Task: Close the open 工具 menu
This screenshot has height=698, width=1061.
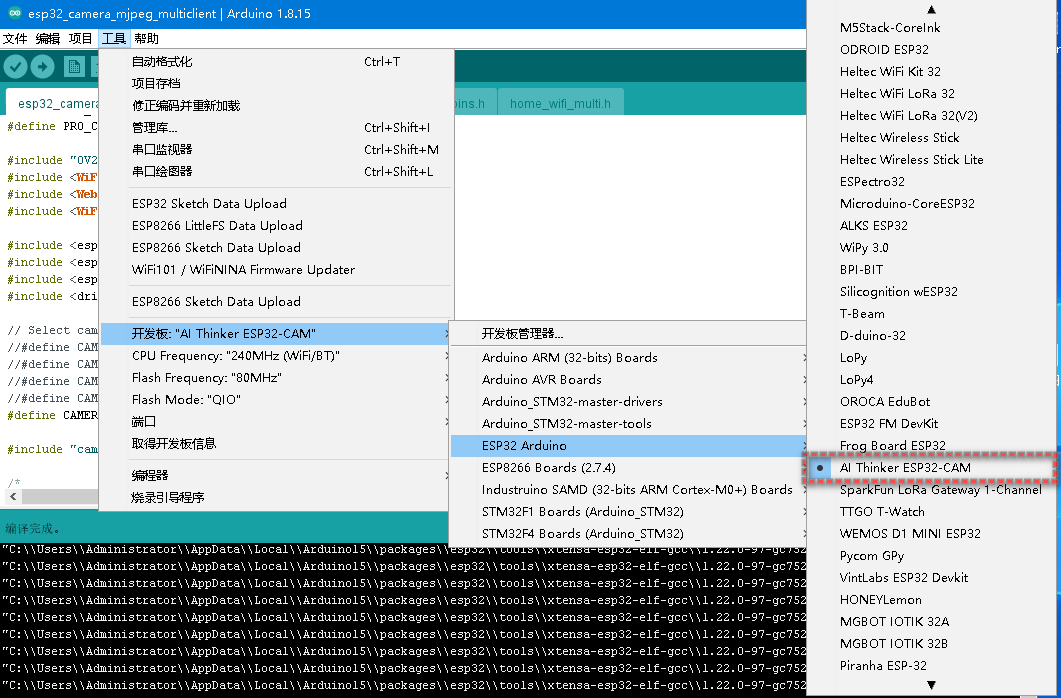Action: (114, 39)
